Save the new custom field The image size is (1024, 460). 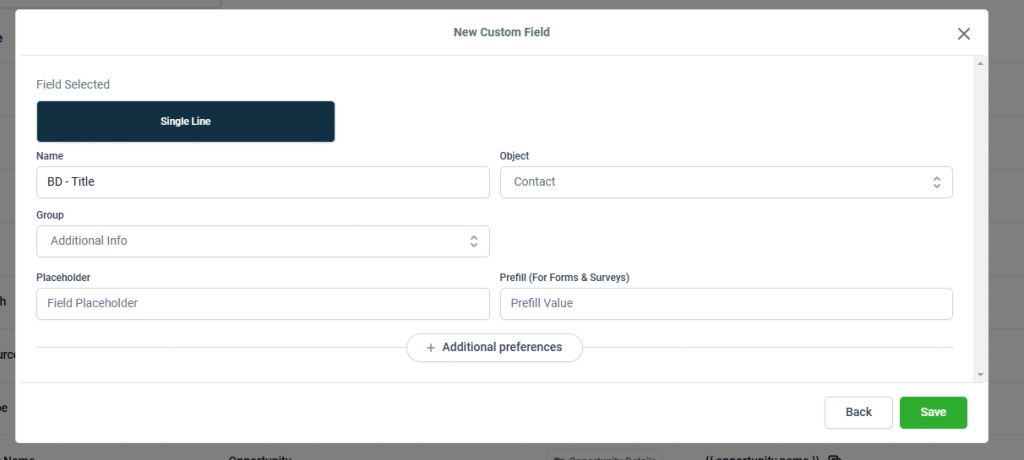(933, 412)
